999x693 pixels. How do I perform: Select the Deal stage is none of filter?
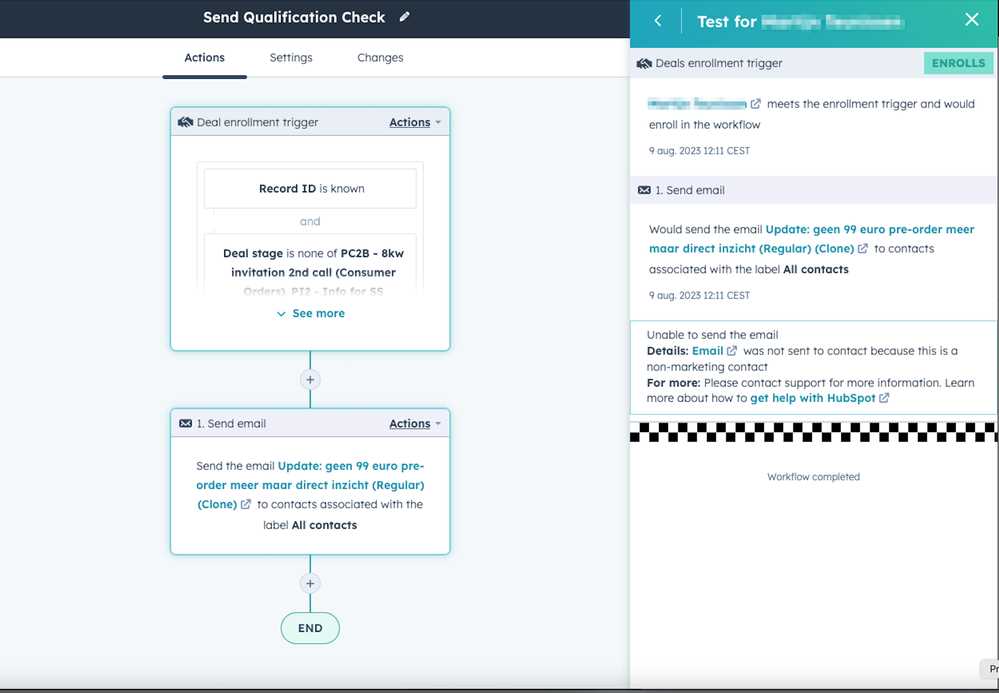(x=310, y=265)
